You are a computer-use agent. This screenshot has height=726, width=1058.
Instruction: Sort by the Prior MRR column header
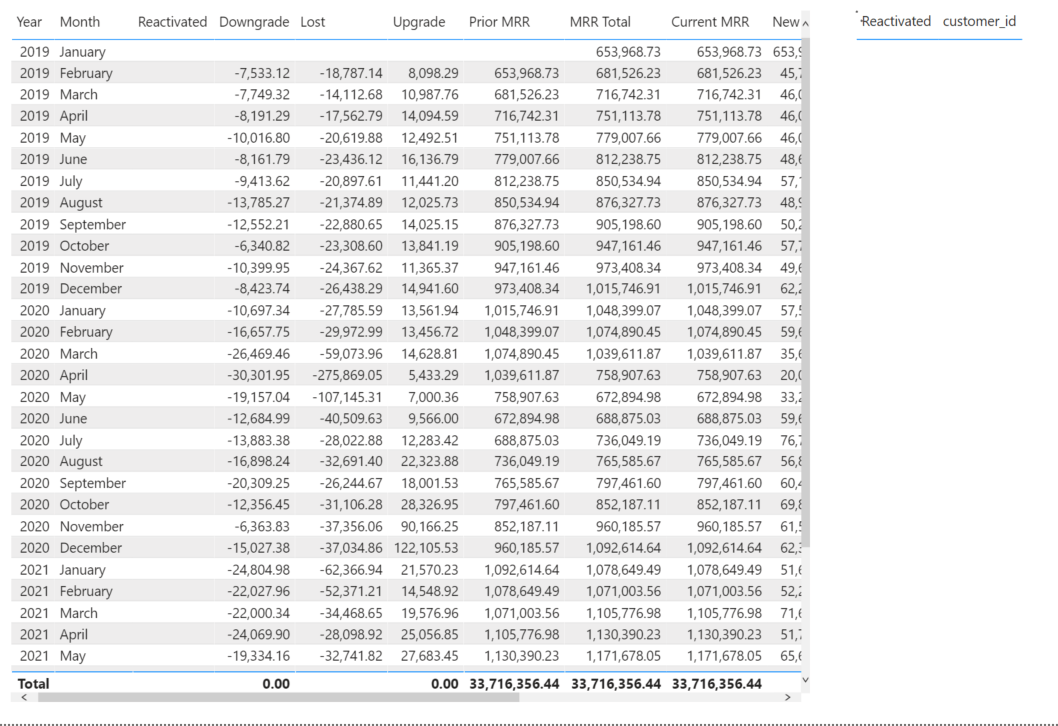point(500,21)
